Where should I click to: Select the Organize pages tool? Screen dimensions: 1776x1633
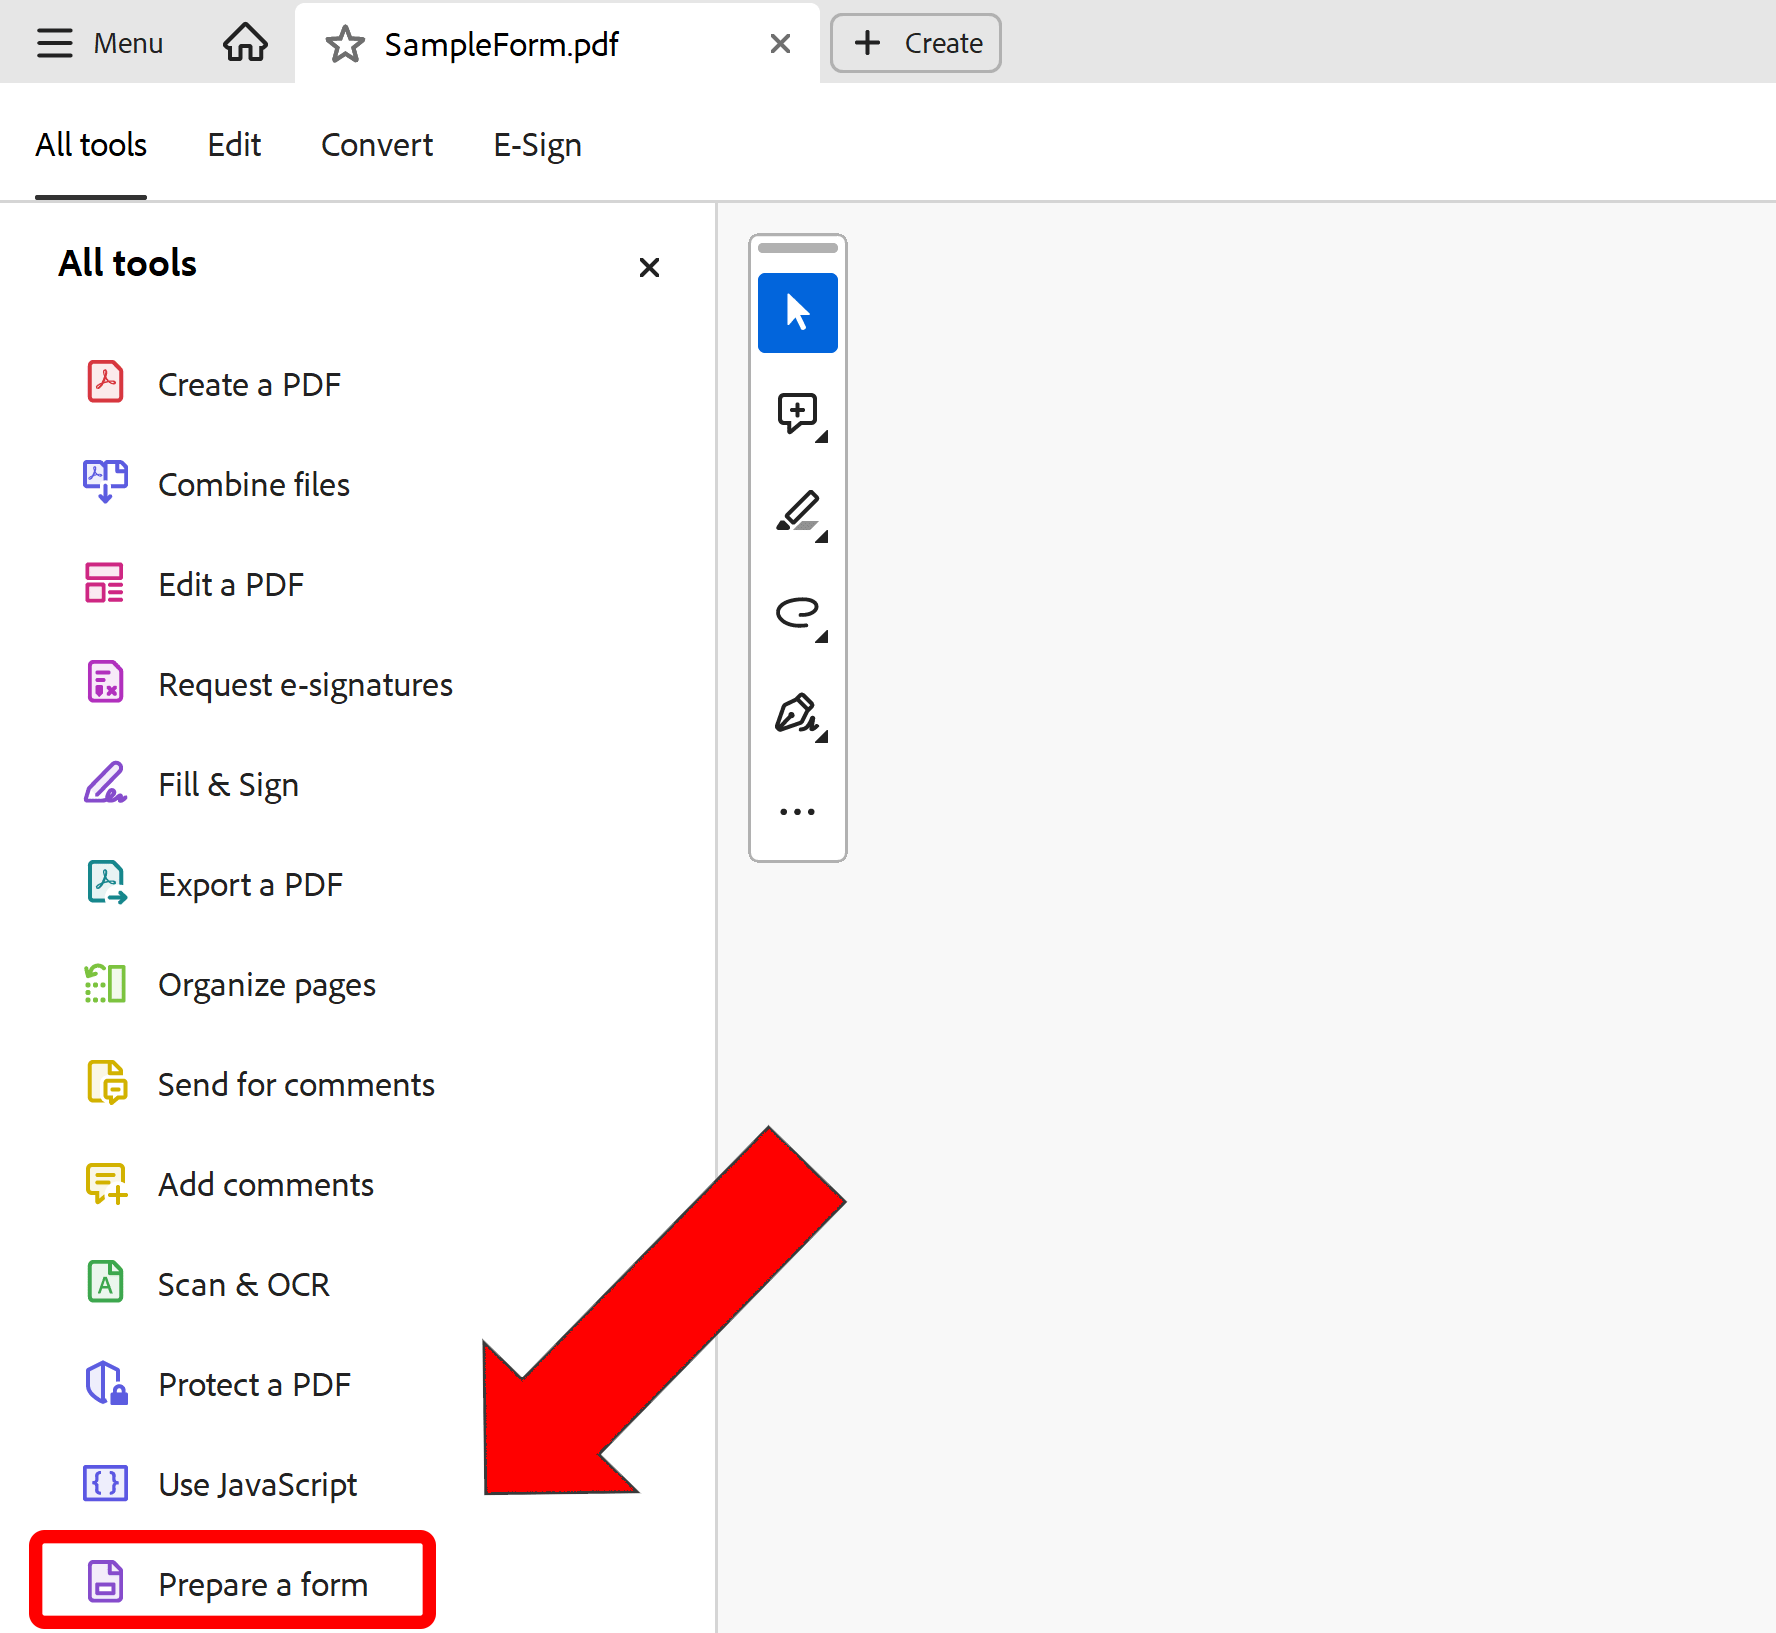click(266, 984)
